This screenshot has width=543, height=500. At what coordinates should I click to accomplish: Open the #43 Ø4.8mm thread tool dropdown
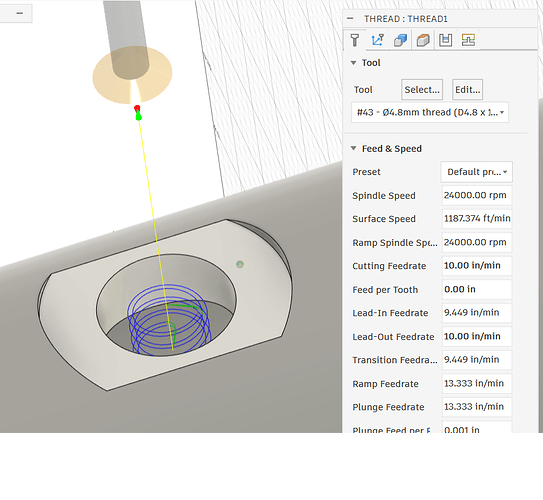click(430, 112)
